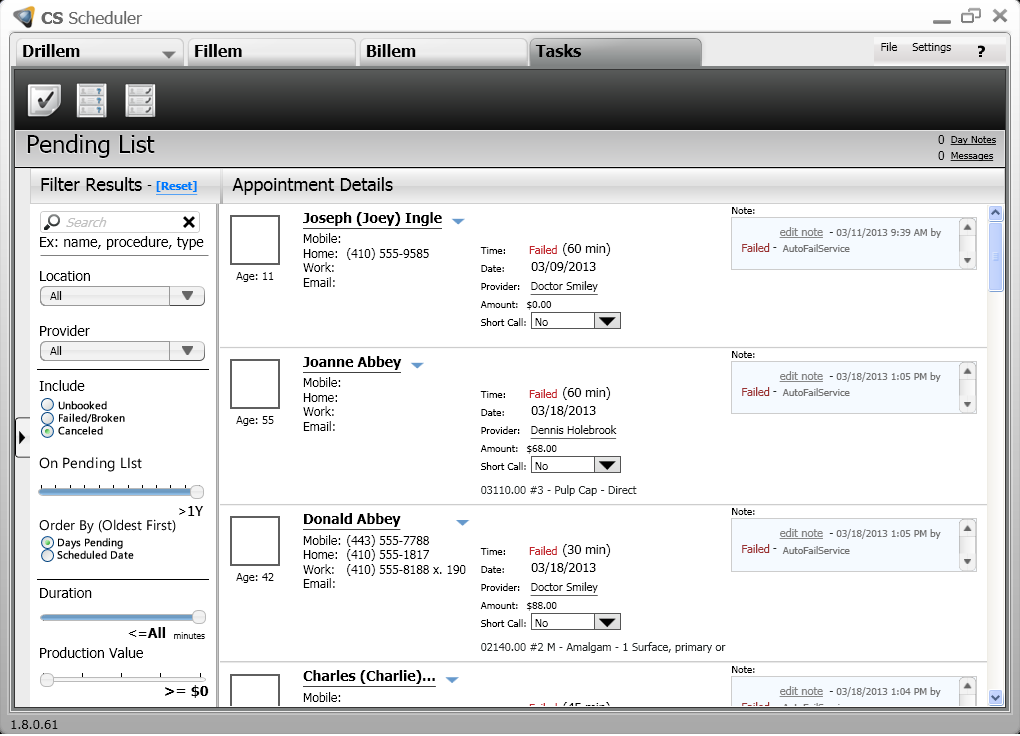The width and height of the screenshot is (1020, 736).
Task: Select the Canceled radio option
Action: tap(47, 431)
